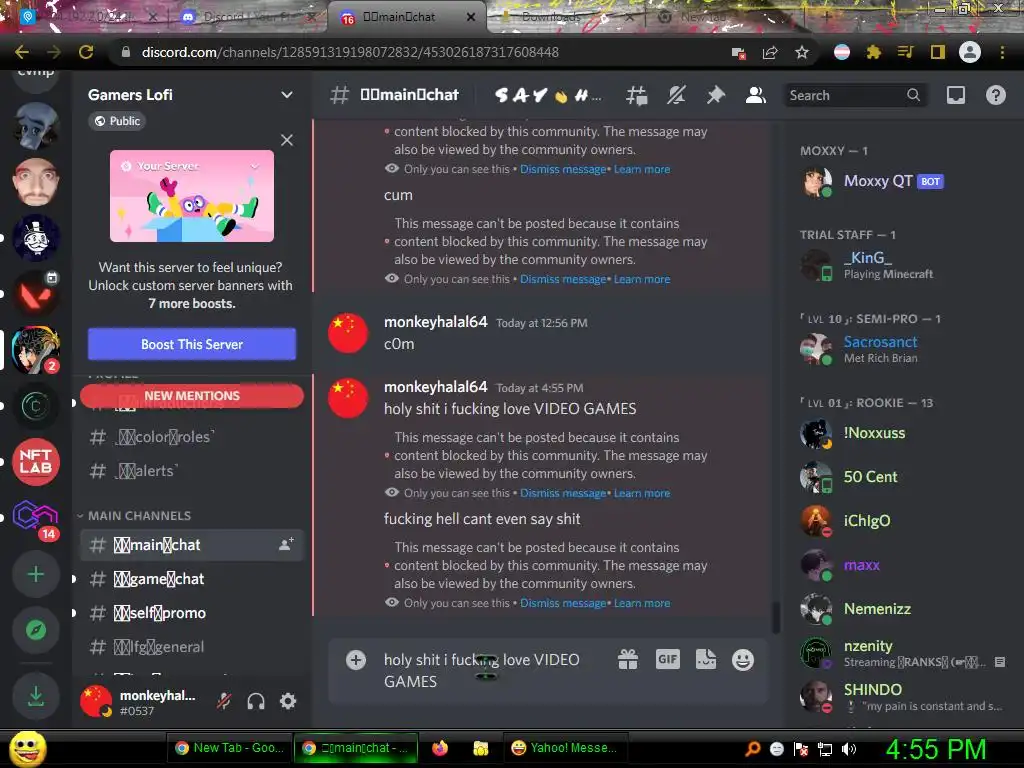This screenshot has width=1024, height=768.
Task: Open the color roles channel
Action: [x=191, y=436]
